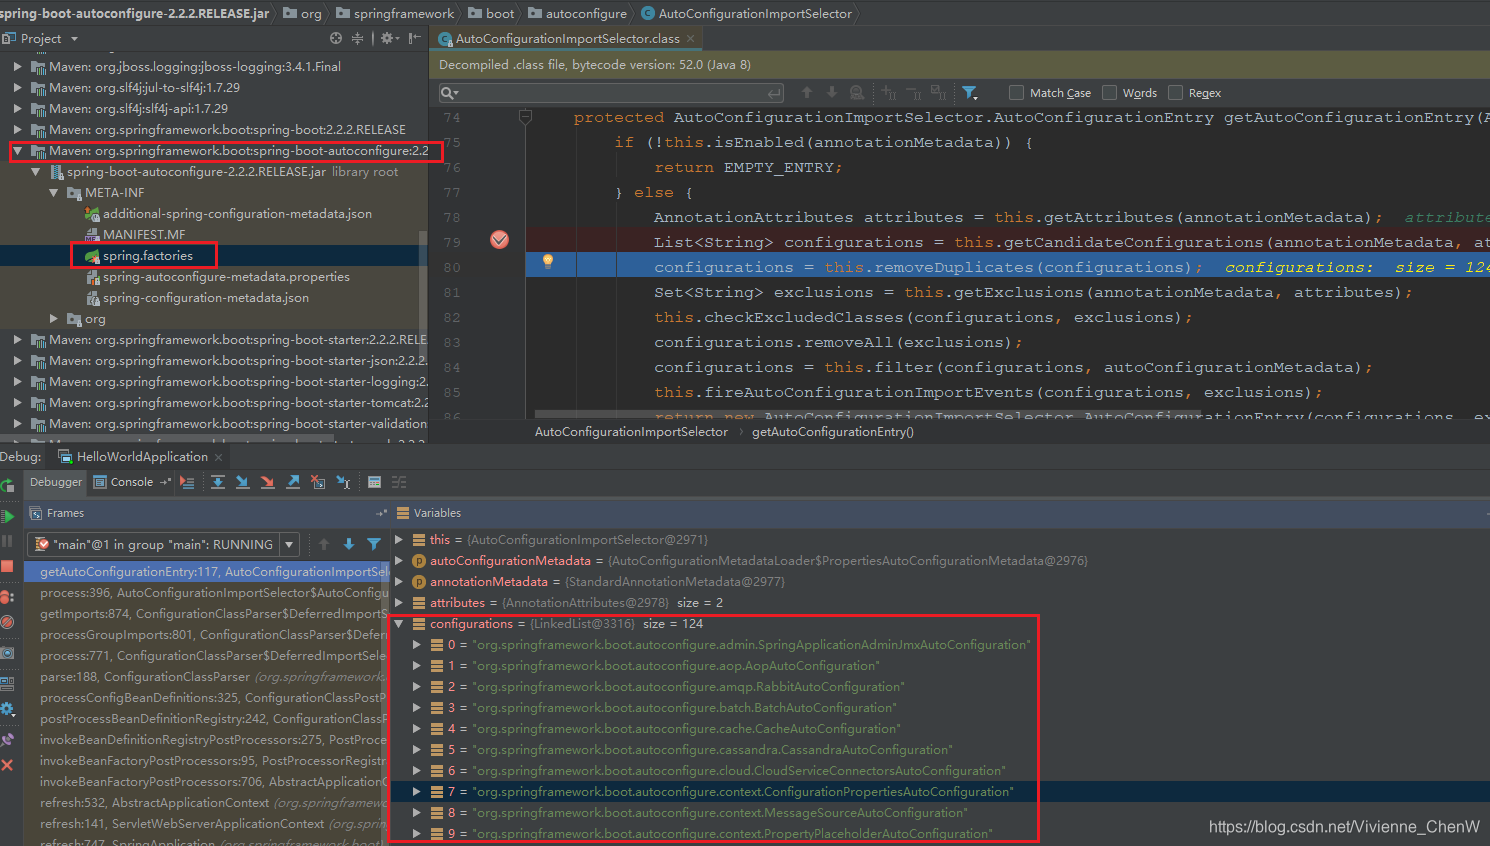This screenshot has height=846, width=1490.
Task: Click previous occurrence up arrow in find bar
Action: 807,93
